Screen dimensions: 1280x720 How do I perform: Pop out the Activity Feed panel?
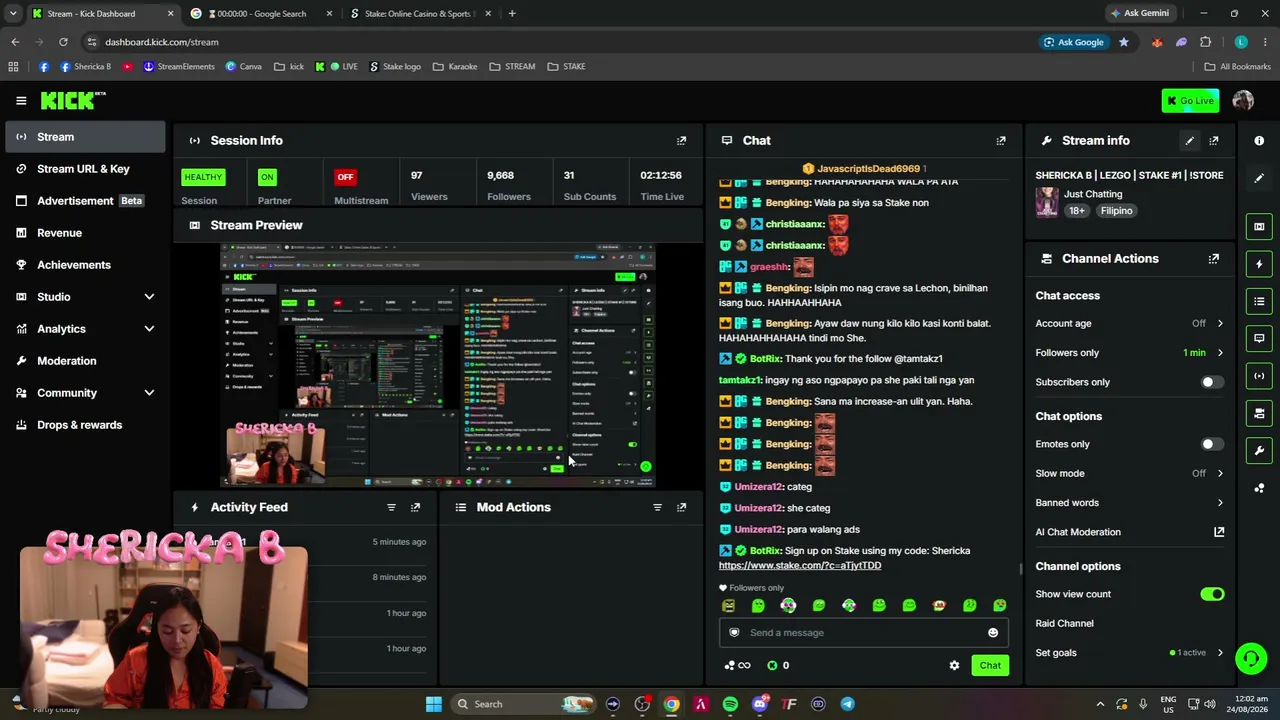coord(416,507)
